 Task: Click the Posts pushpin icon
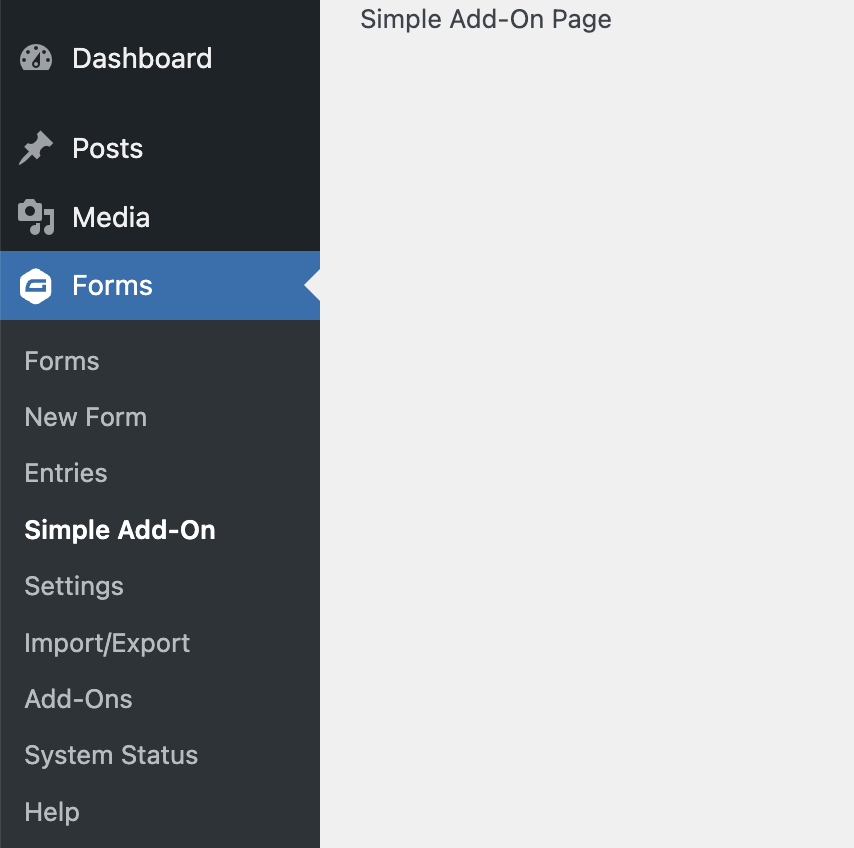pos(36,148)
